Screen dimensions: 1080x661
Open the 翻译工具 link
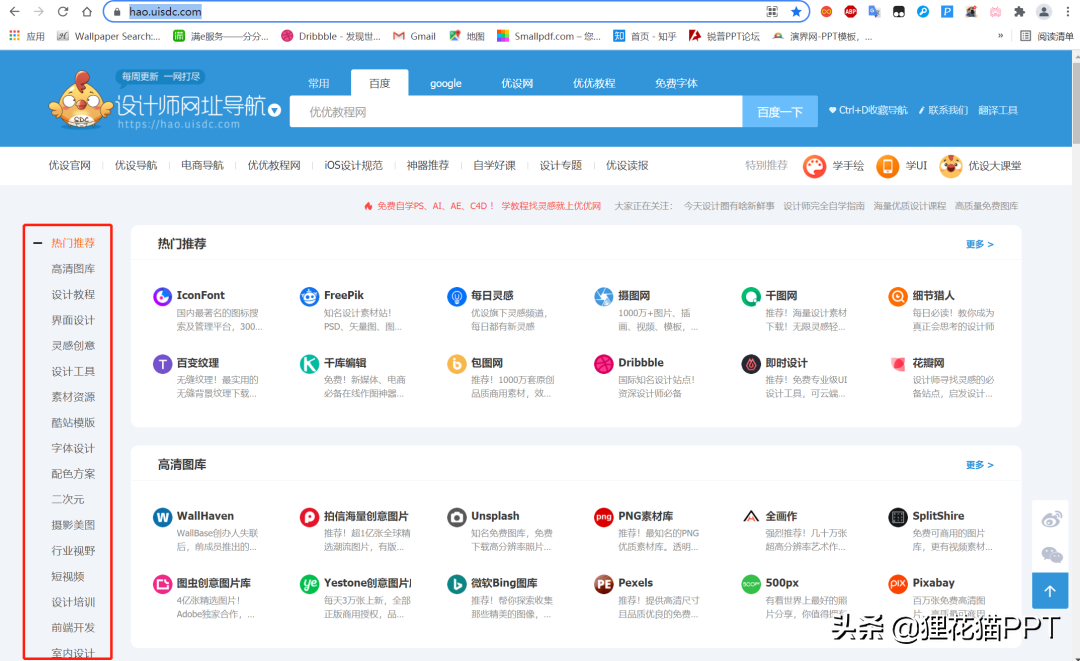click(x=997, y=110)
